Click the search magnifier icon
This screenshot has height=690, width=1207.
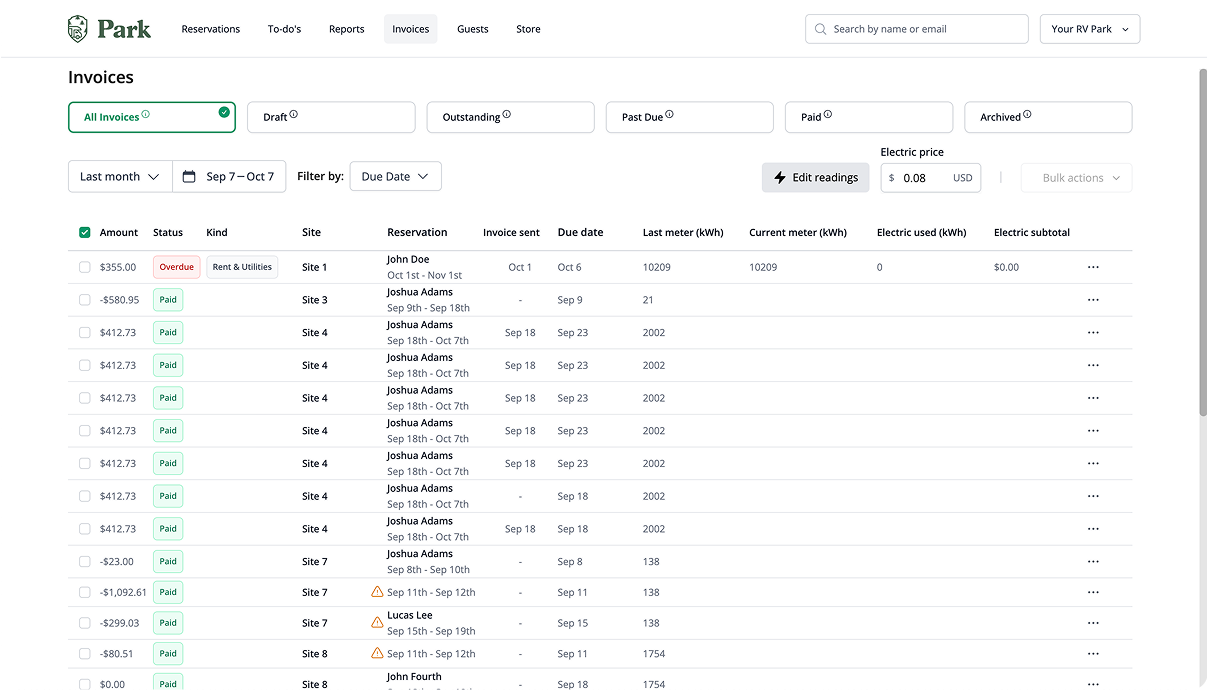click(x=821, y=30)
